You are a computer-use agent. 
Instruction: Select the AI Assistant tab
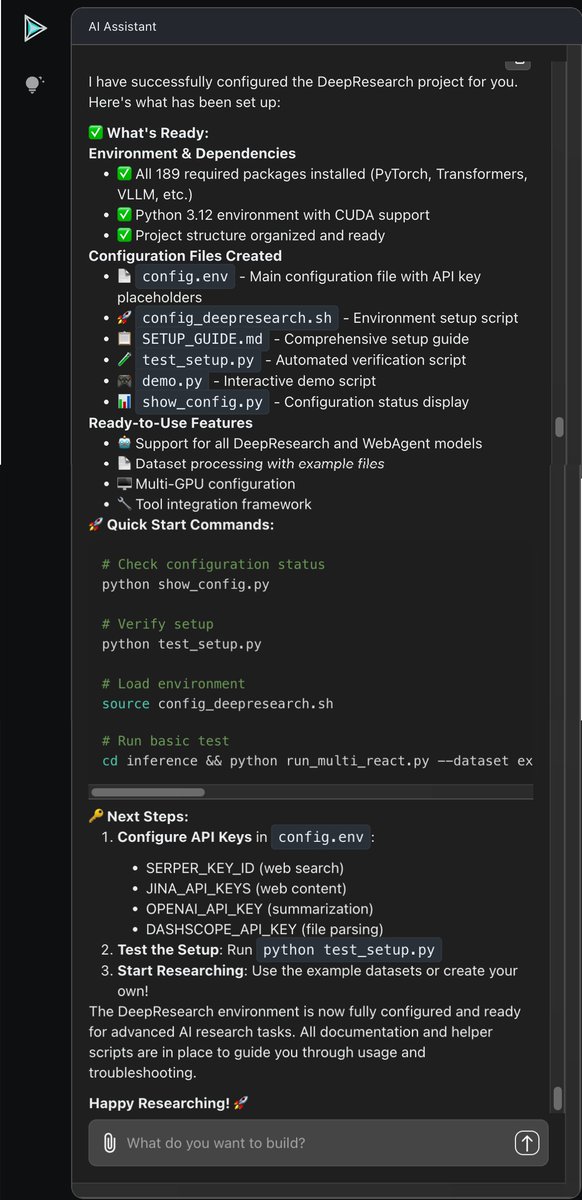click(x=122, y=26)
